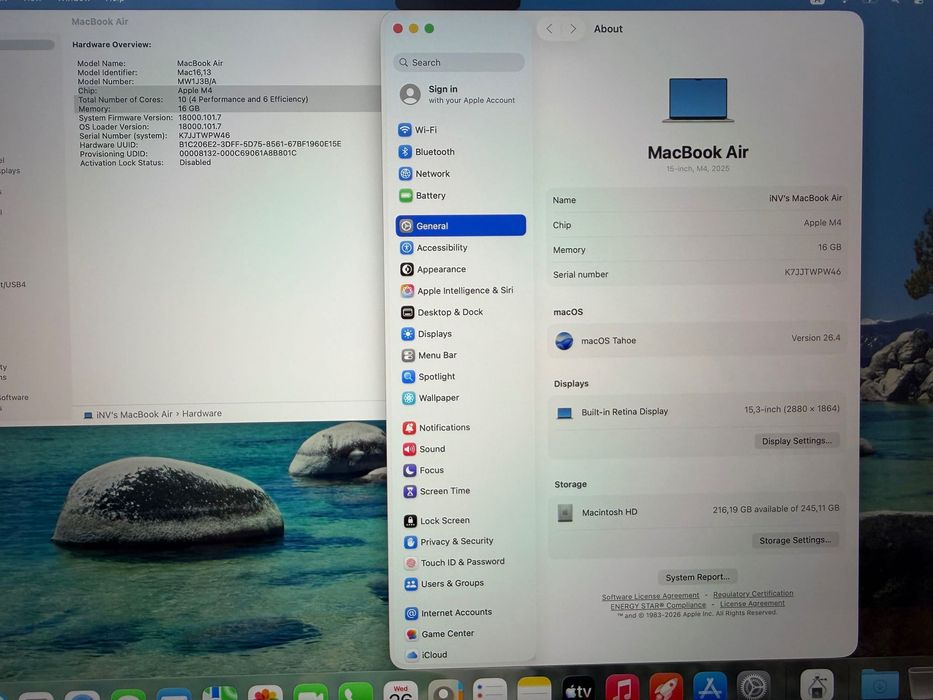Select the System Firmware Version row

tap(226, 118)
